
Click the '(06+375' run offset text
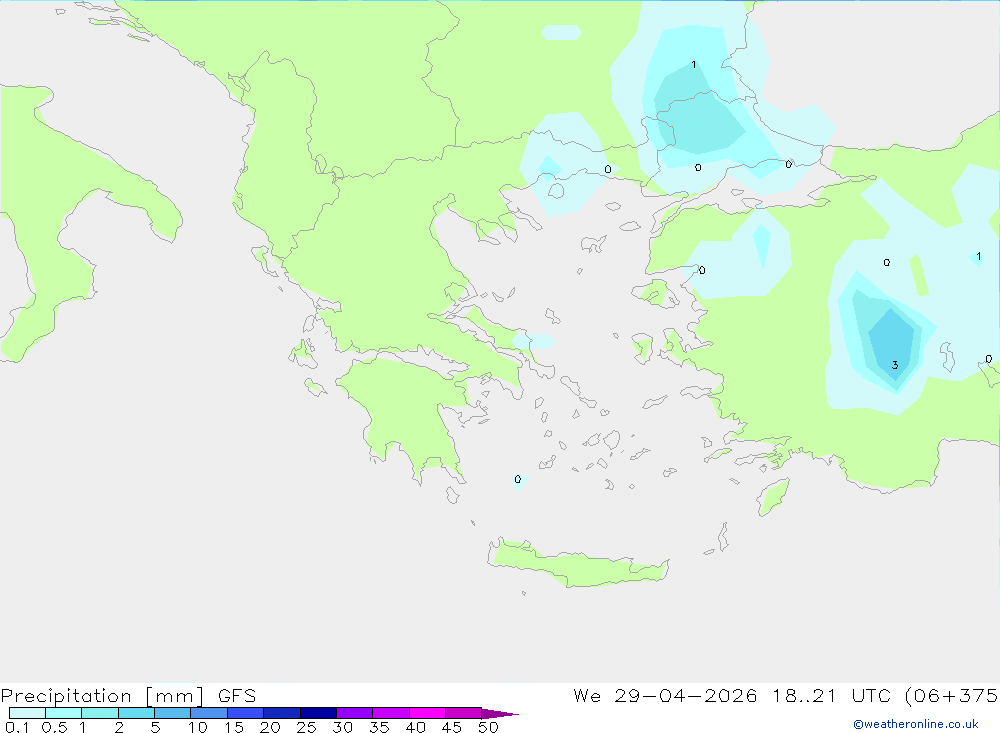pyautogui.click(x=952, y=696)
